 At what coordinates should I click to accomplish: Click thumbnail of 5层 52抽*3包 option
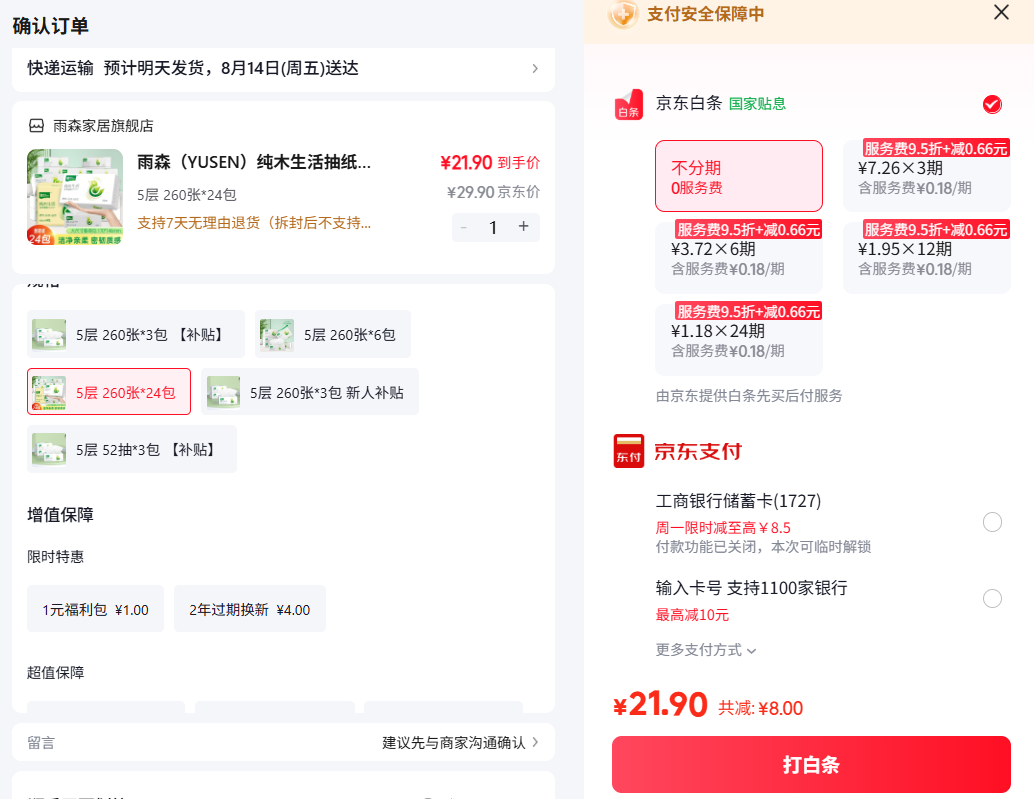49,450
